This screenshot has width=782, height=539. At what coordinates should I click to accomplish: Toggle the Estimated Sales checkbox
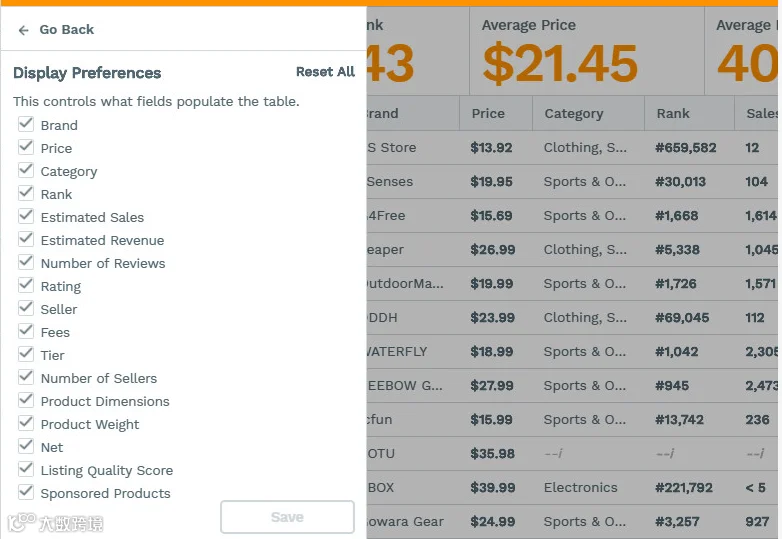coord(26,215)
